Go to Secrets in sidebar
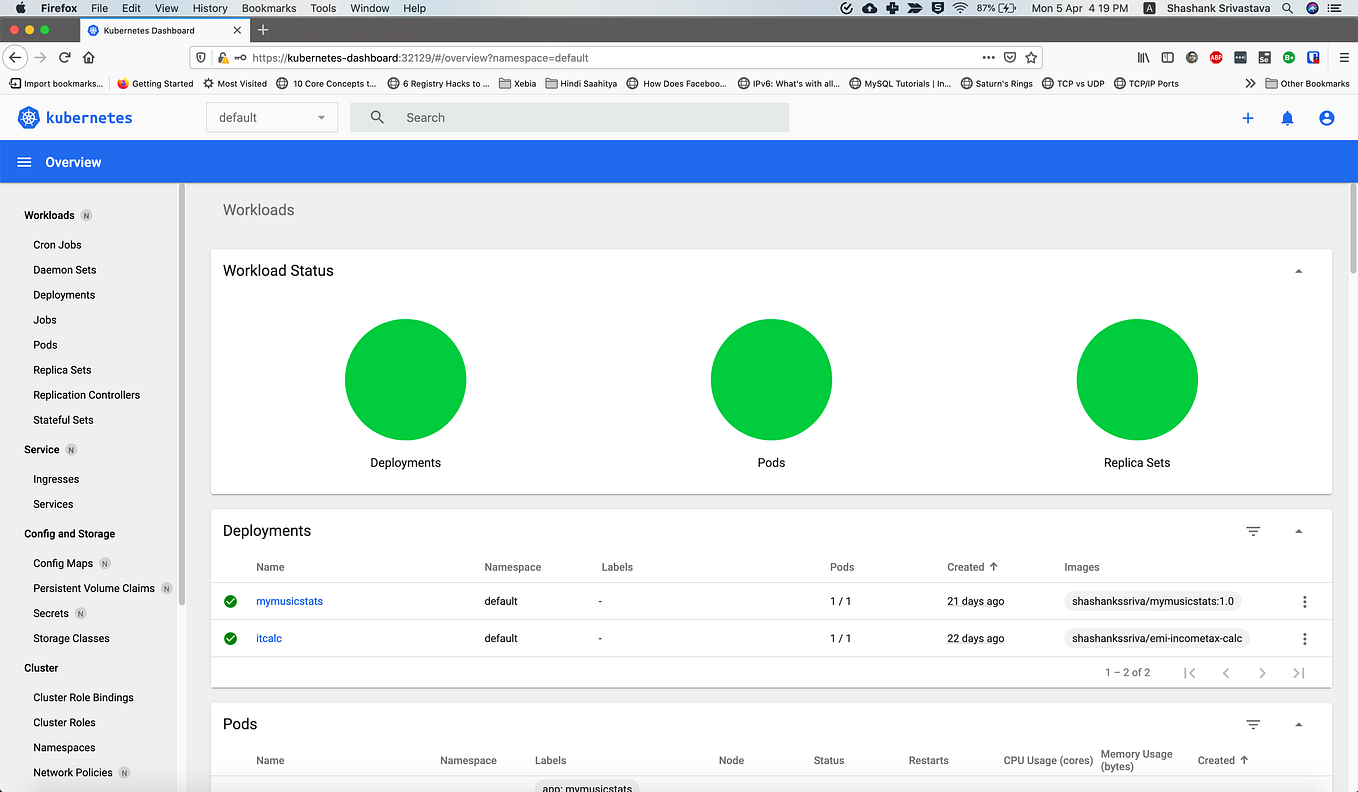1358x792 pixels. [x=51, y=613]
